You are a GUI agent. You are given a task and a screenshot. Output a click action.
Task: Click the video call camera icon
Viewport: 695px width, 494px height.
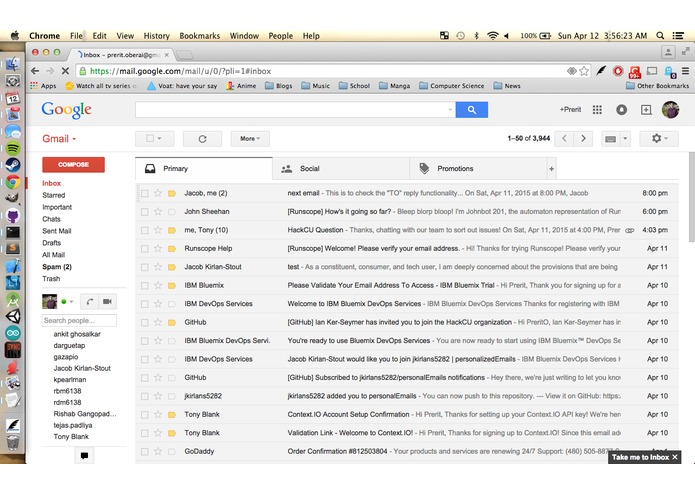(107, 302)
